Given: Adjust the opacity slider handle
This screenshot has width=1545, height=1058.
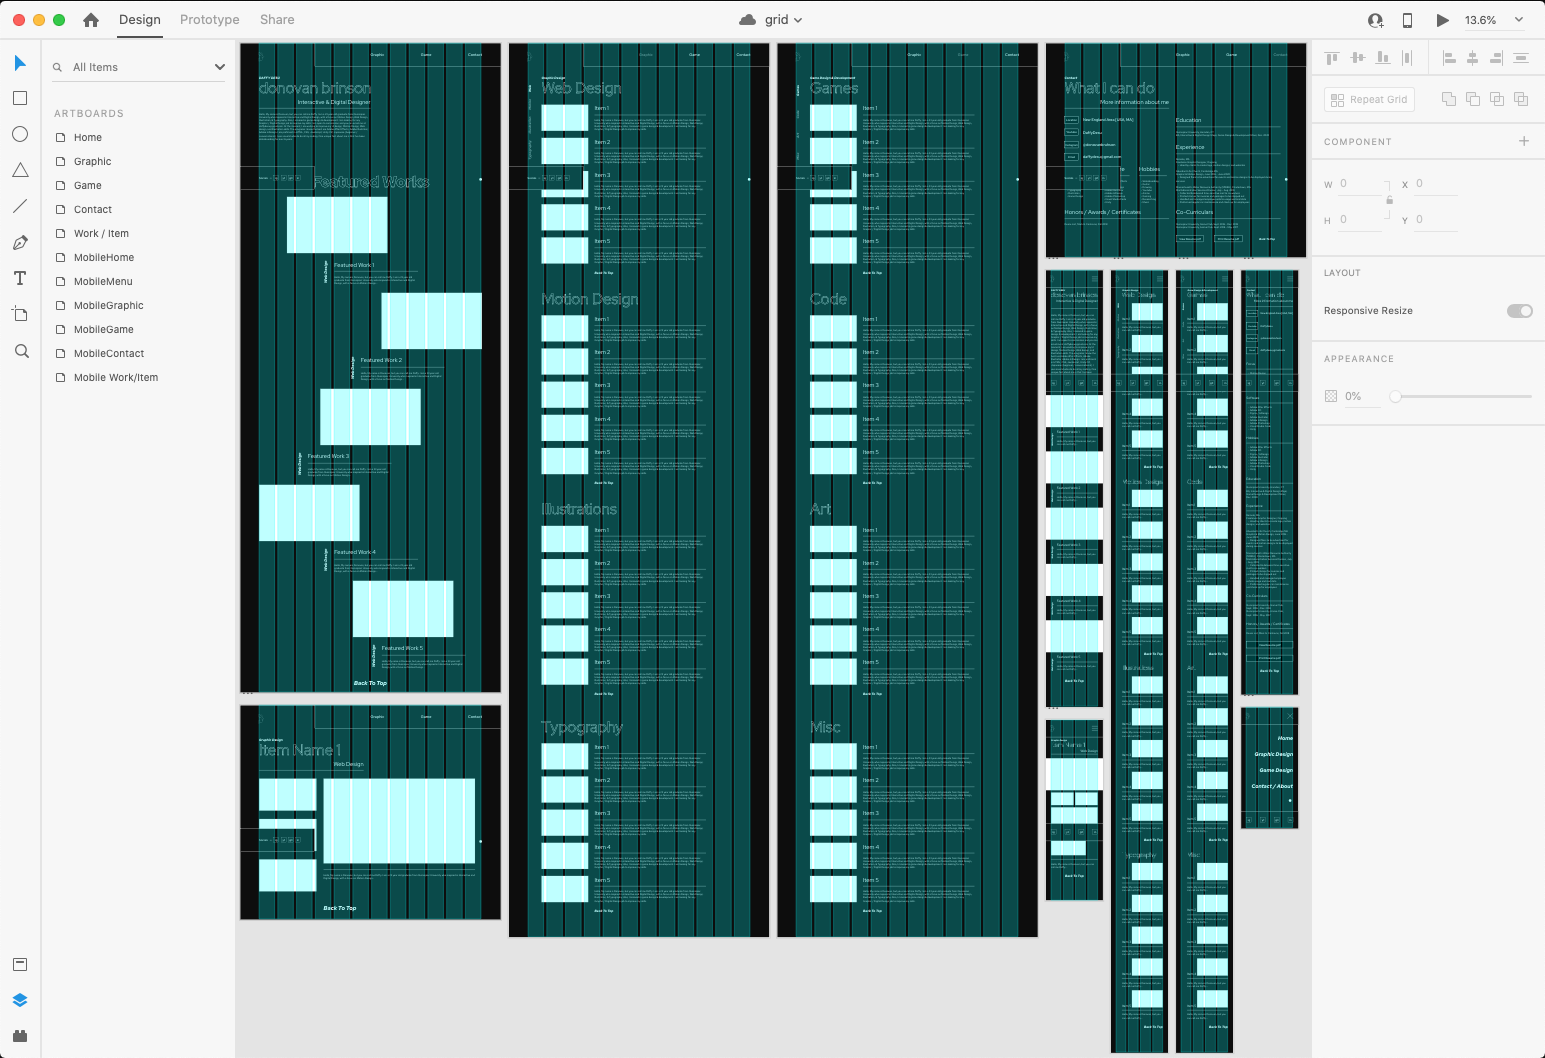Looking at the screenshot, I should [x=1395, y=396].
